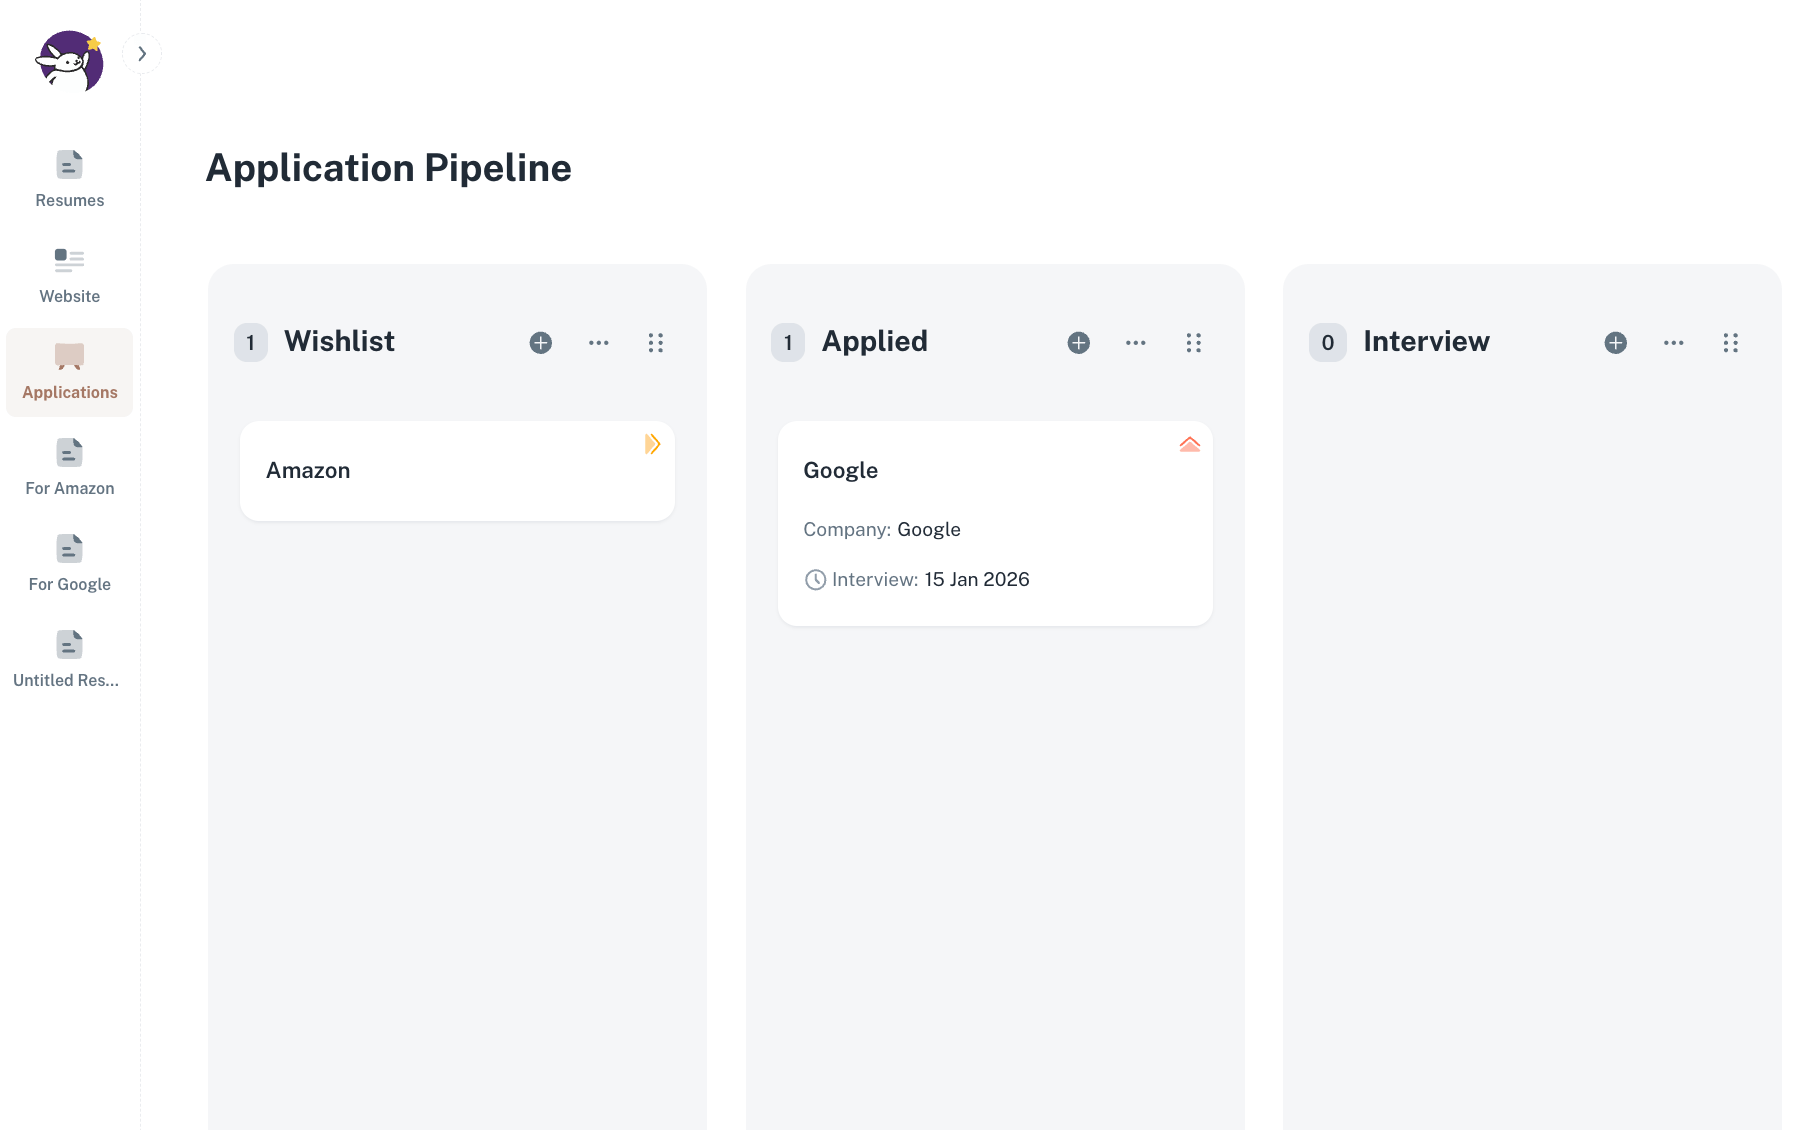Image resolution: width=1816 pixels, height=1130 pixels.
Task: Open the Untitled Res... document icon
Action: click(x=68, y=645)
